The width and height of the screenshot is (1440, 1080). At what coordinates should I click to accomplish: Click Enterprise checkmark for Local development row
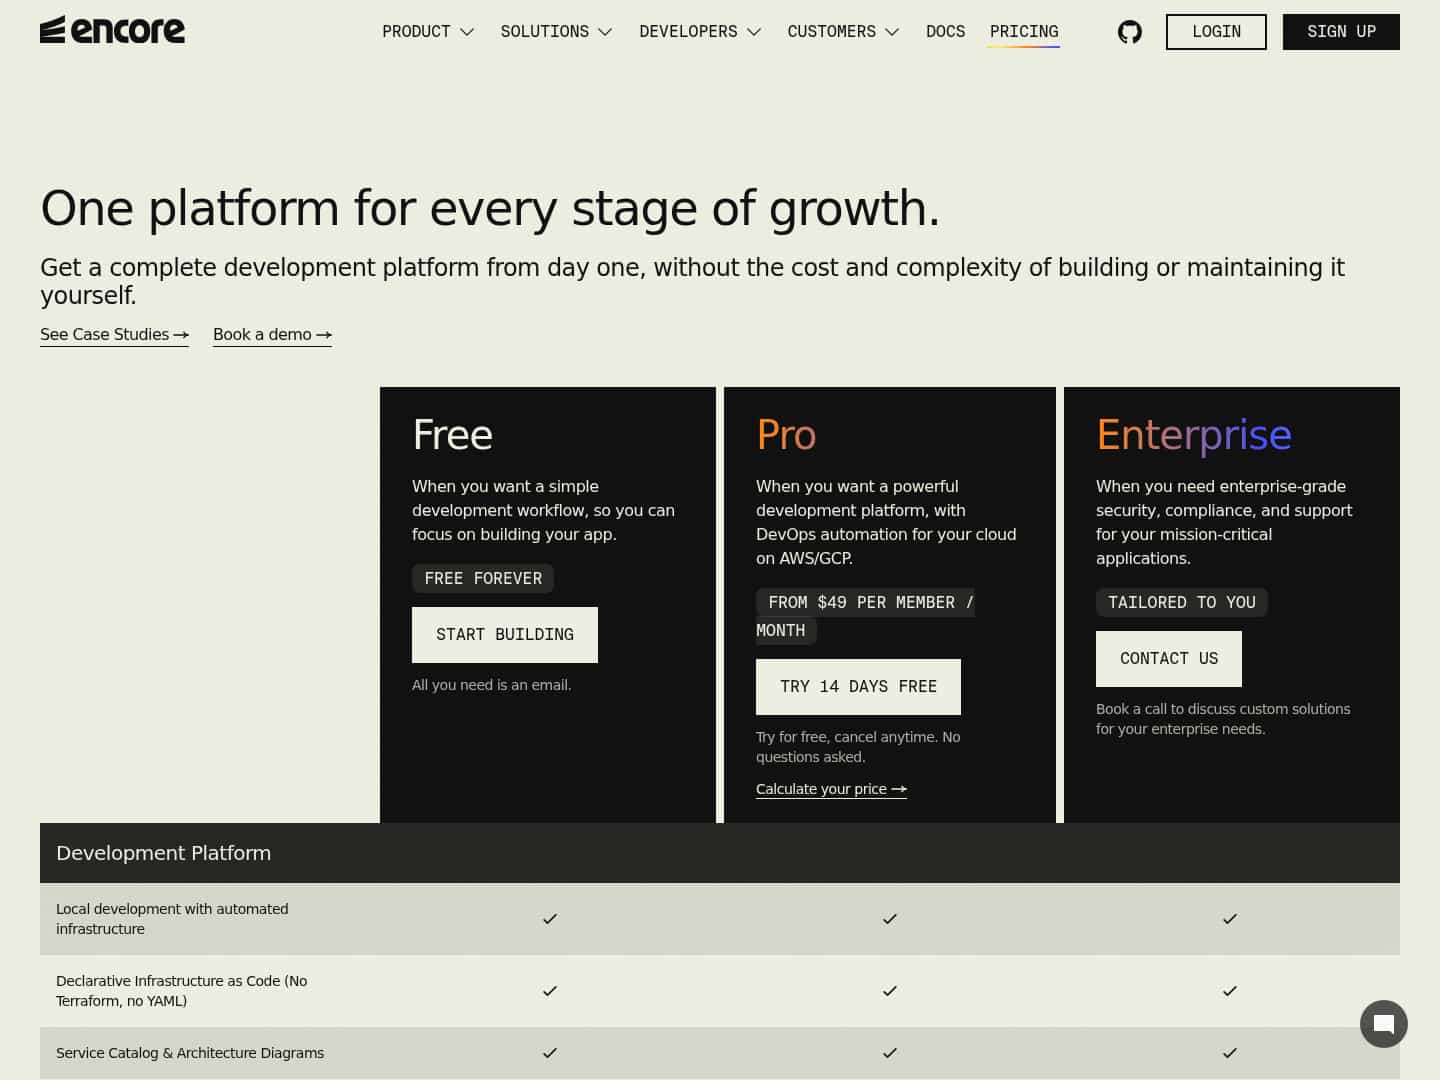click(1230, 919)
